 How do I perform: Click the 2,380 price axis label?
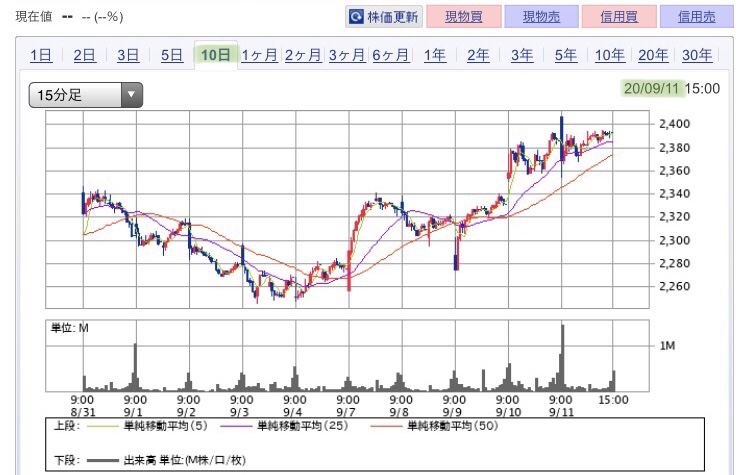pyautogui.click(x=674, y=147)
